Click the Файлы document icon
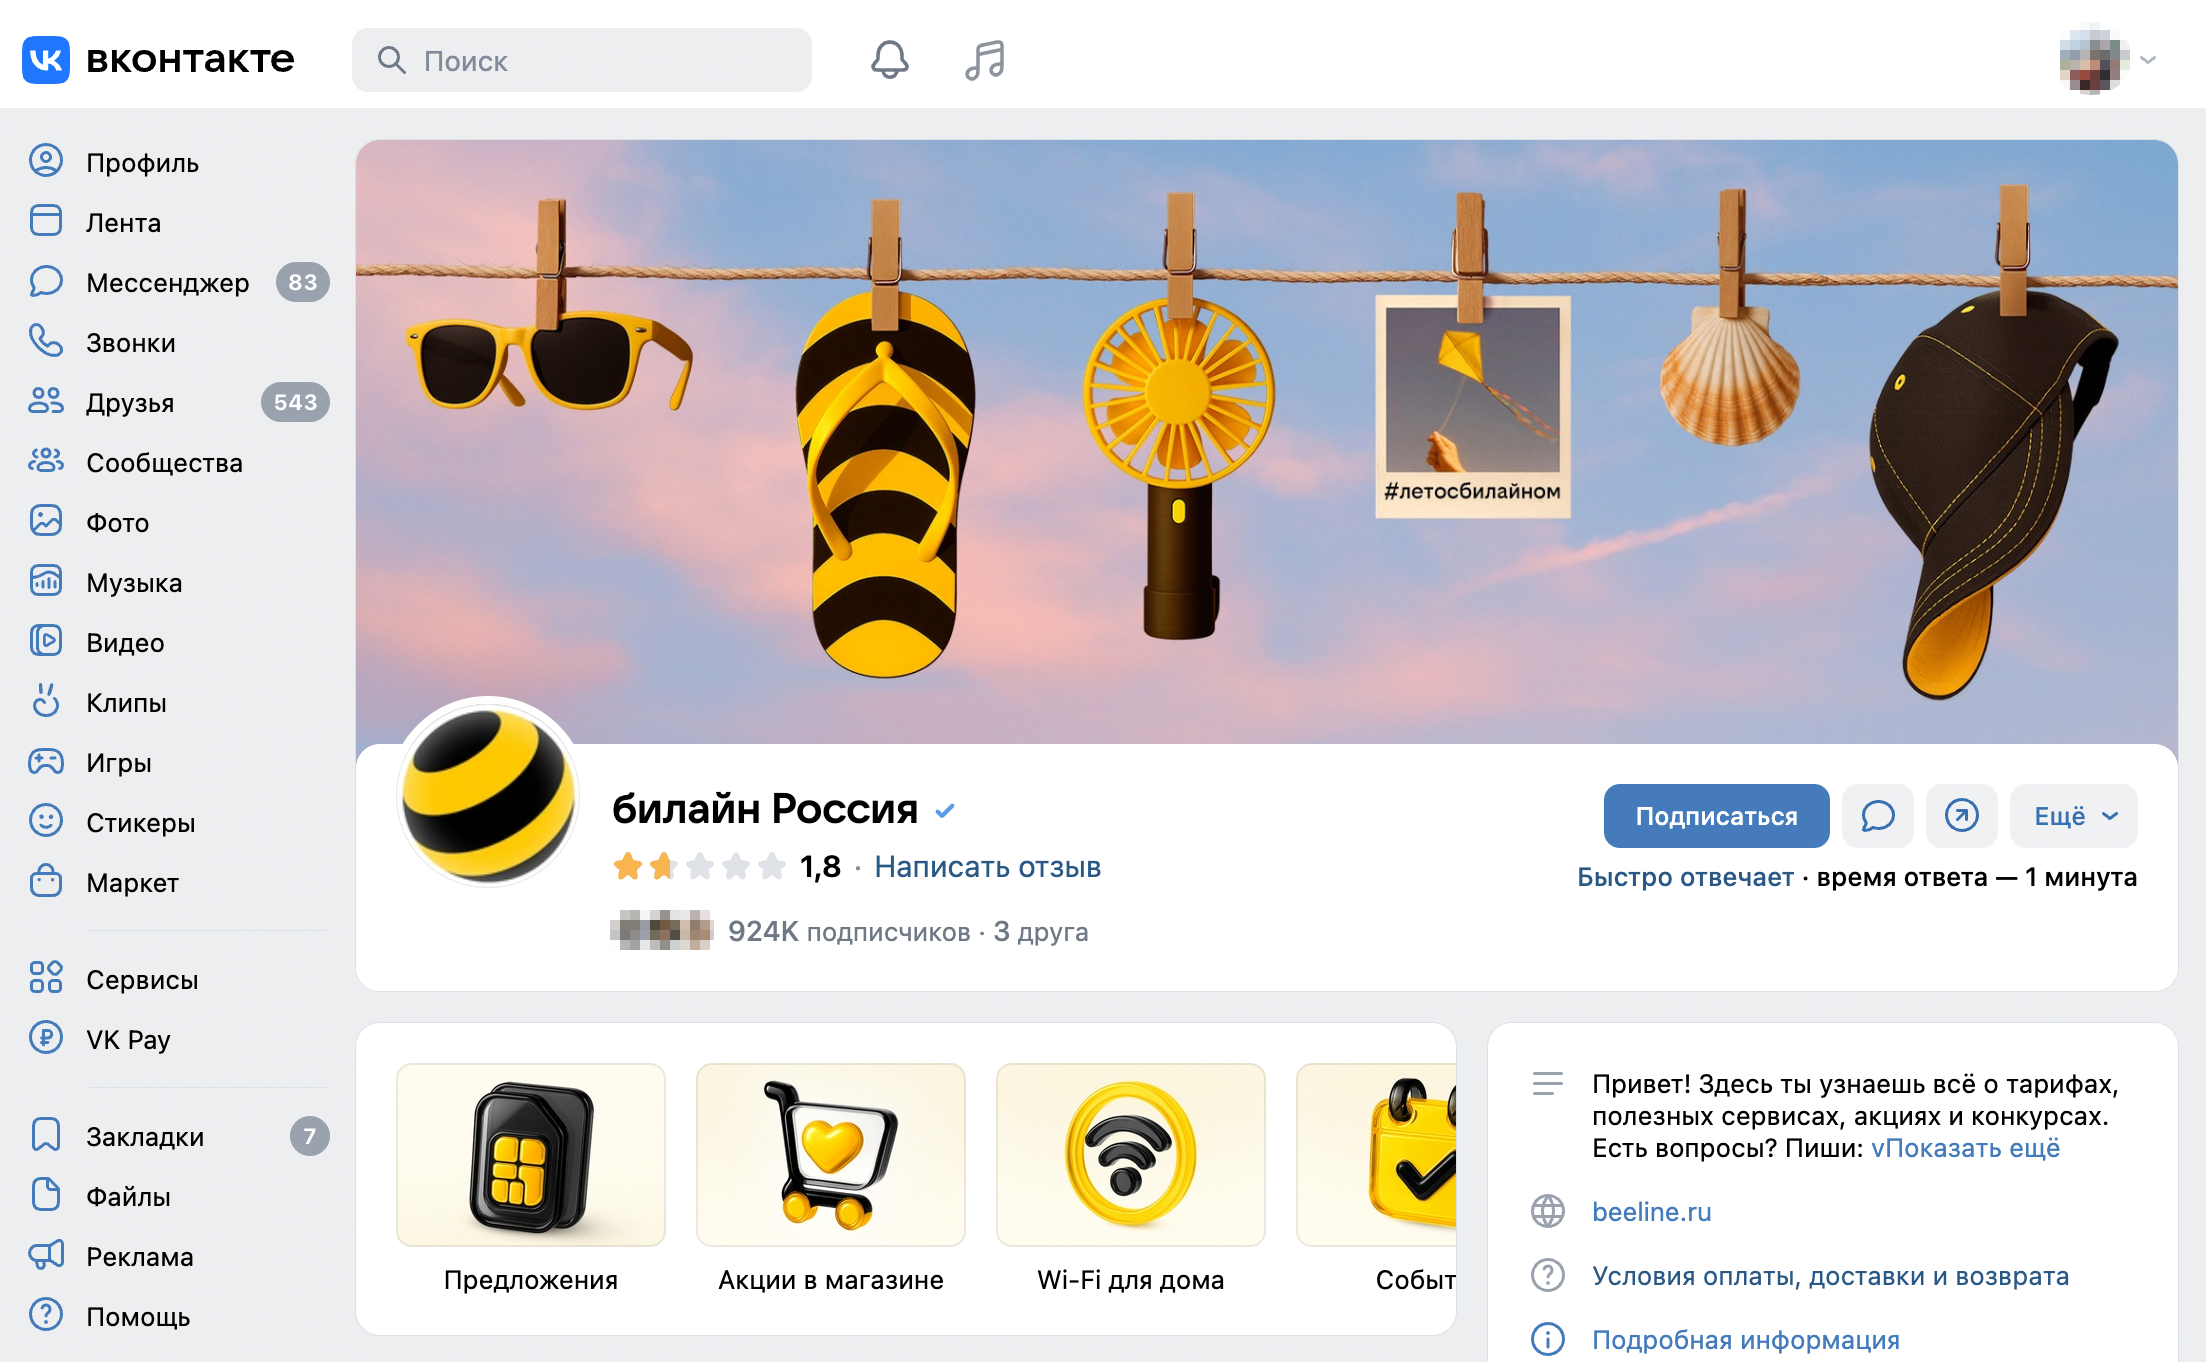This screenshot has width=2206, height=1362. tap(46, 1195)
